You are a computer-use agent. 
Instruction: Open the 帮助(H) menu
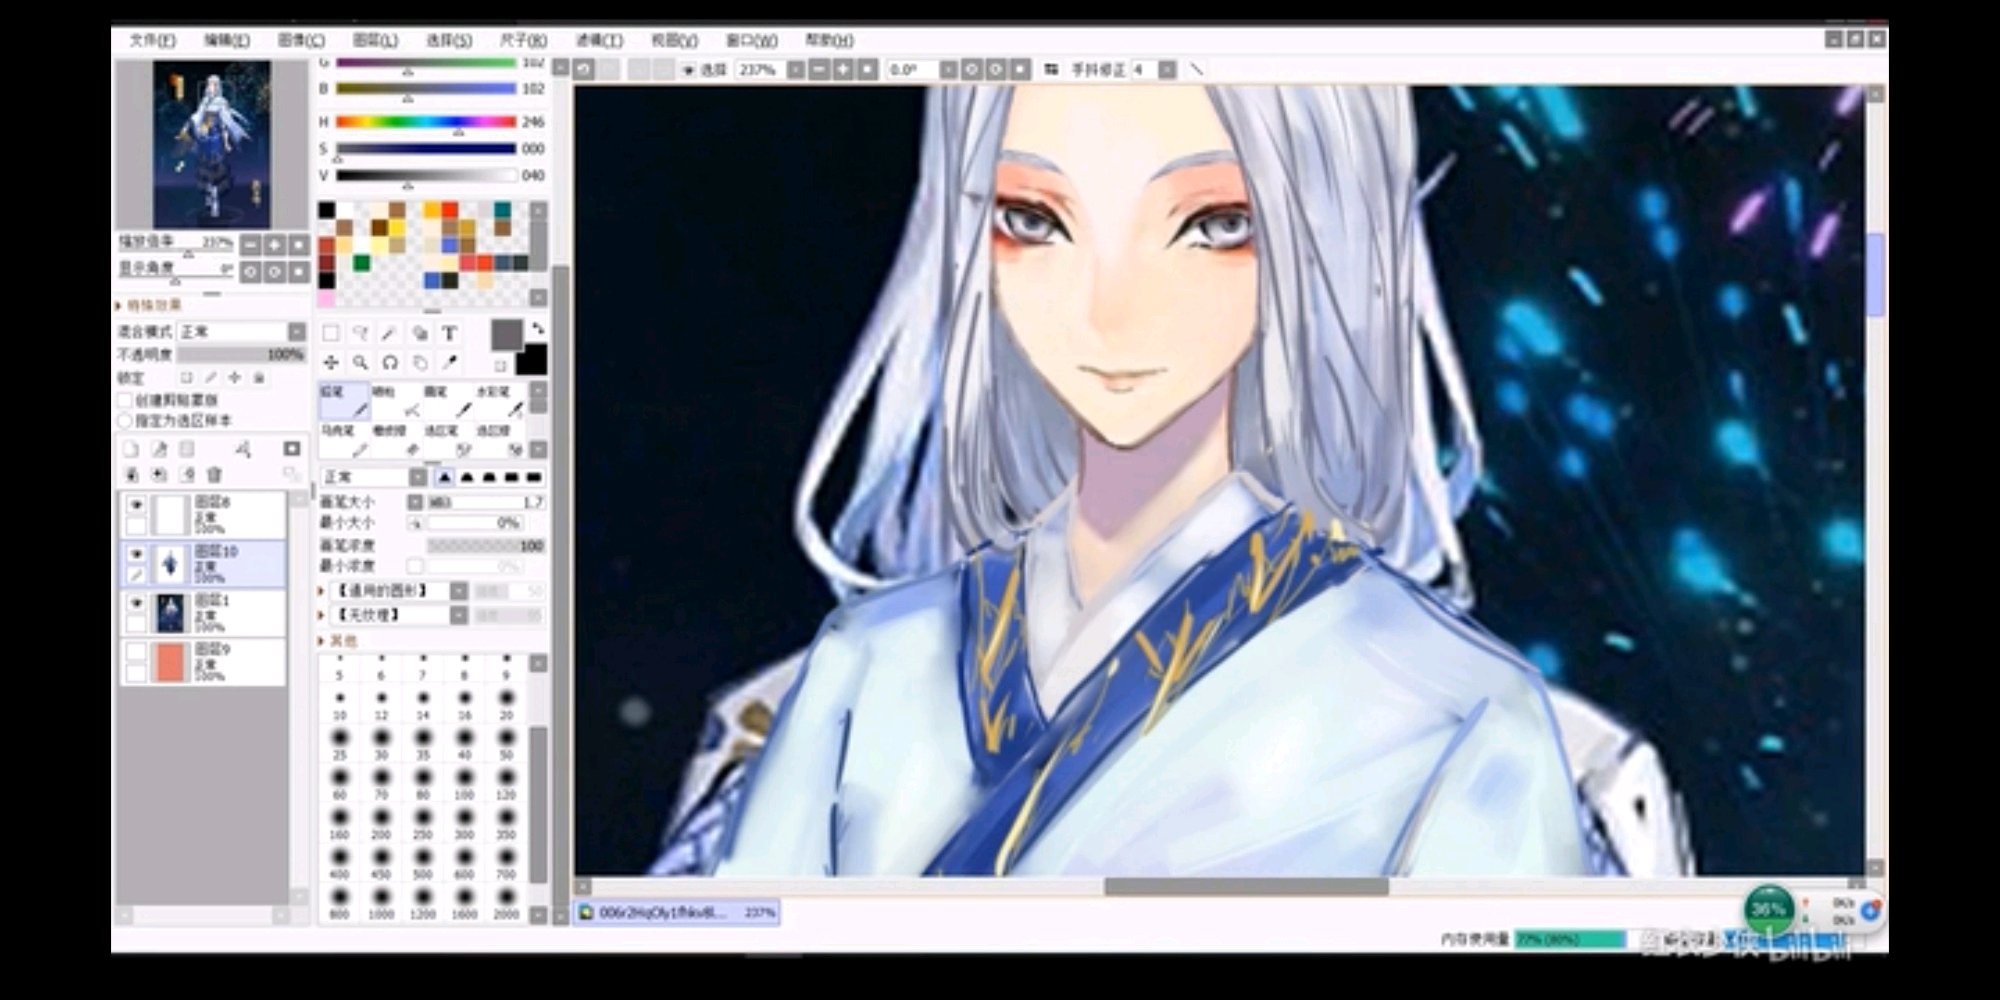tap(829, 40)
